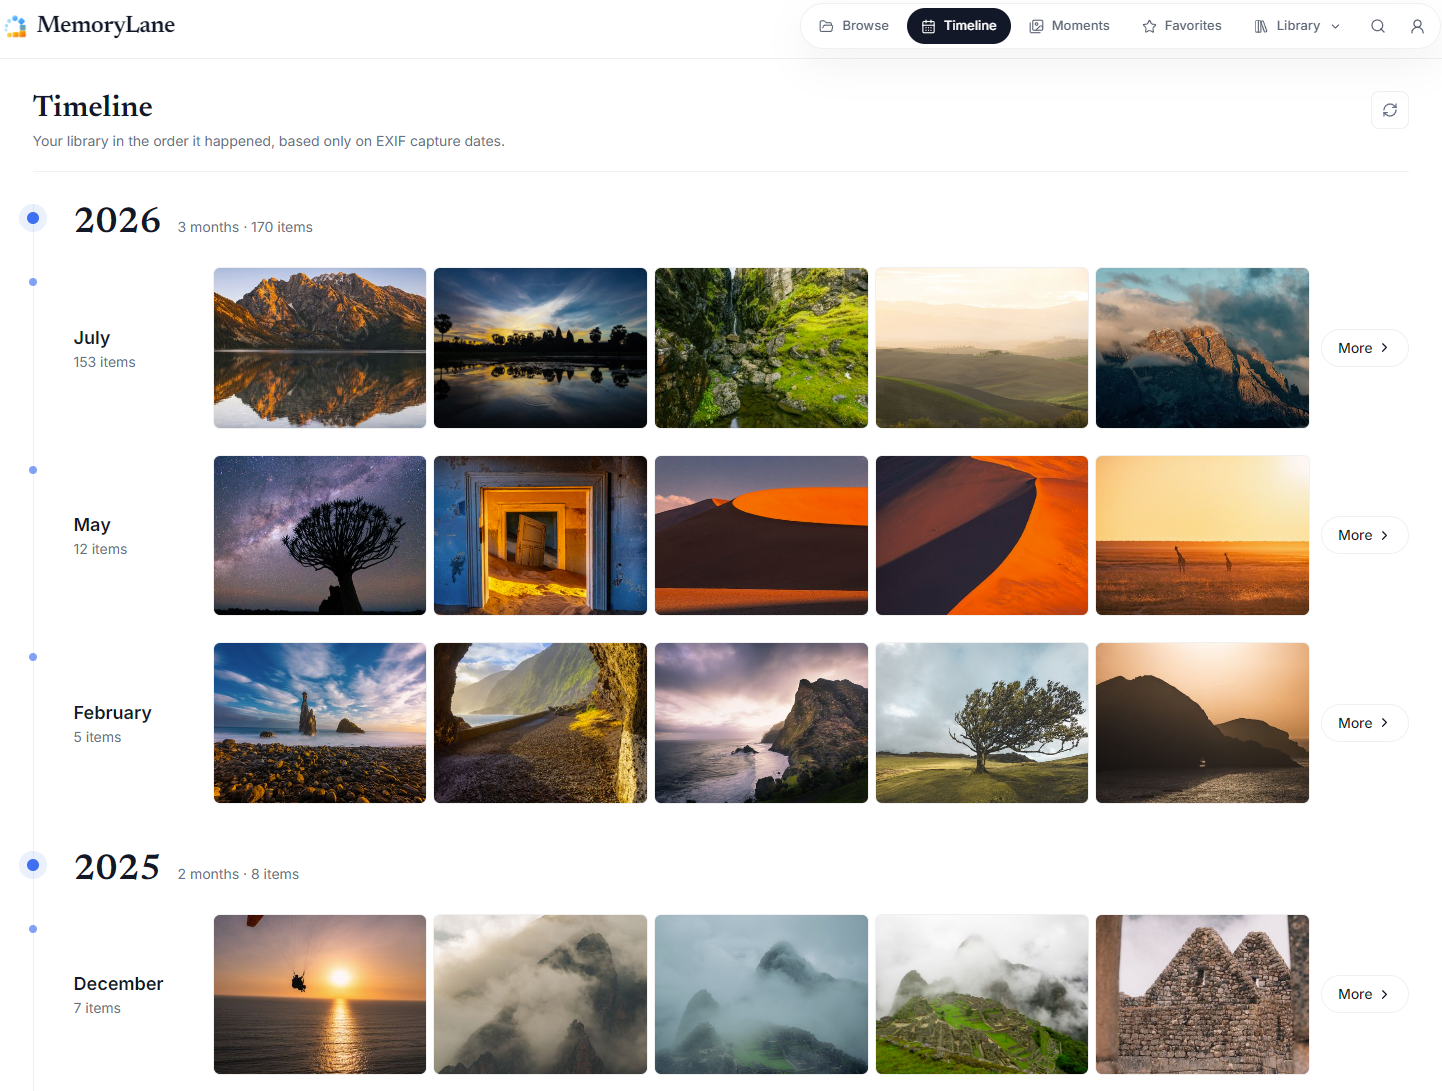
Task: Open the cloudy mountain peak photo in July
Action: pyautogui.click(x=1202, y=348)
